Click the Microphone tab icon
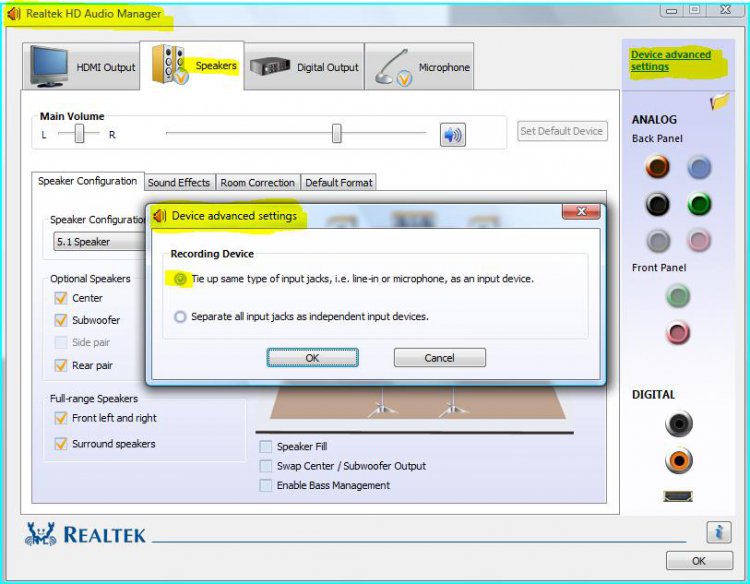The width and height of the screenshot is (750, 584). point(393,67)
